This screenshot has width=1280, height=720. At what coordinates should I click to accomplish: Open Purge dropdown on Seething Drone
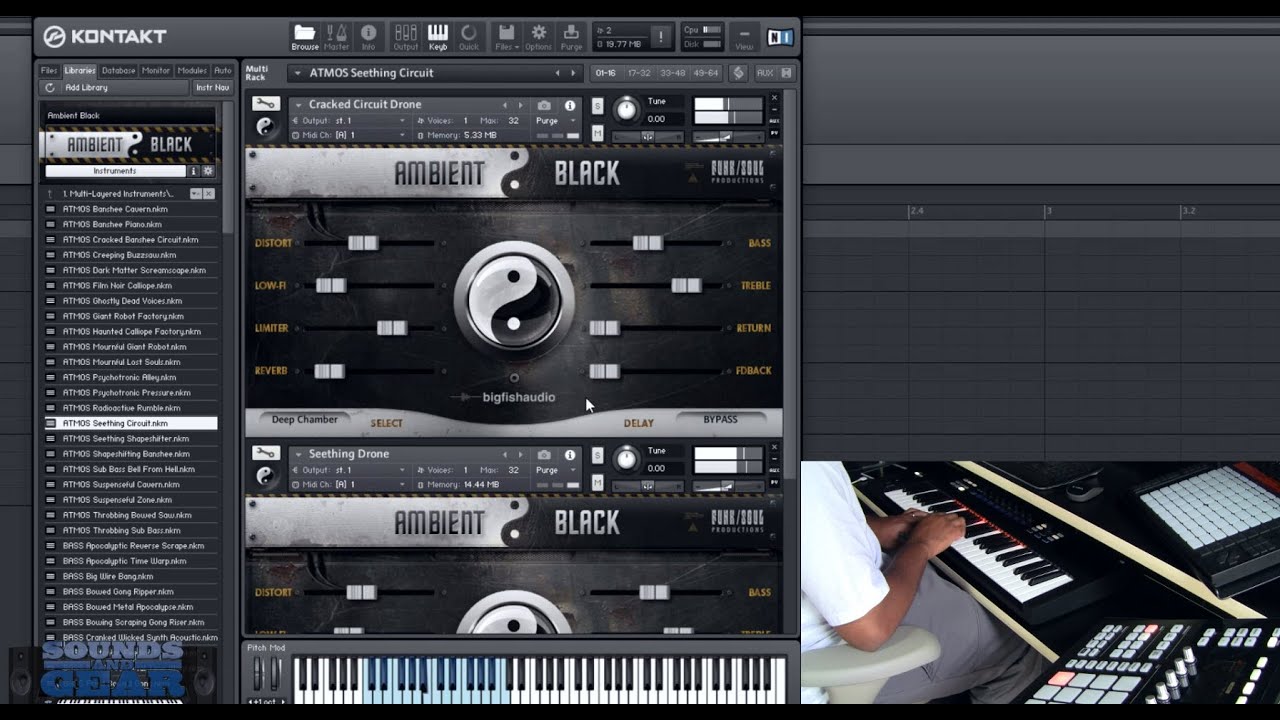[555, 470]
